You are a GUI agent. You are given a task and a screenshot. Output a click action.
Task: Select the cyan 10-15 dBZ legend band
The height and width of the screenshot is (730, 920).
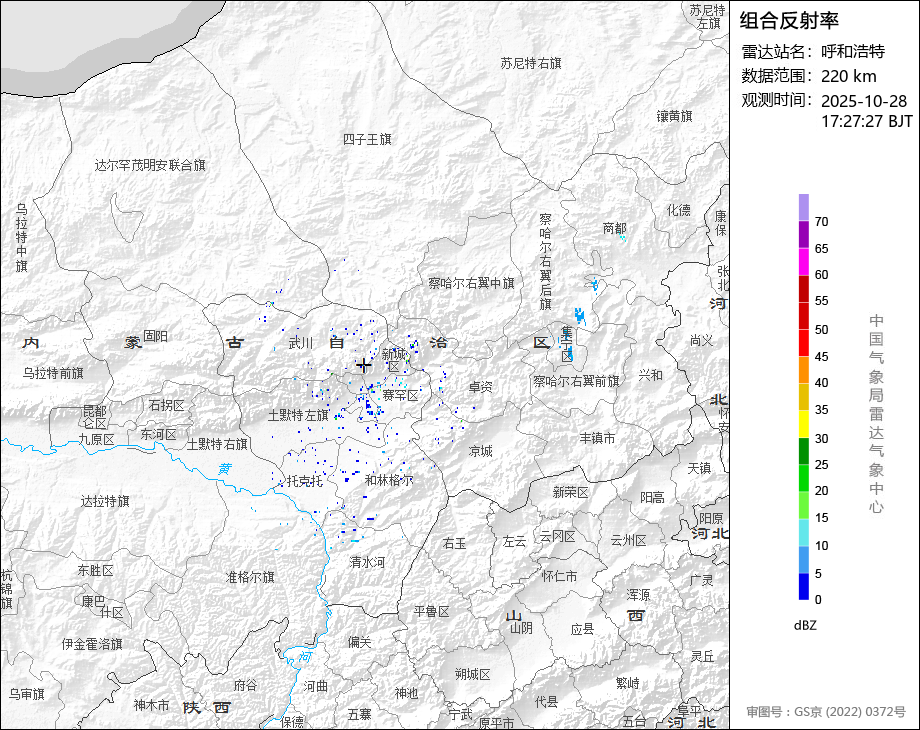[804, 532]
